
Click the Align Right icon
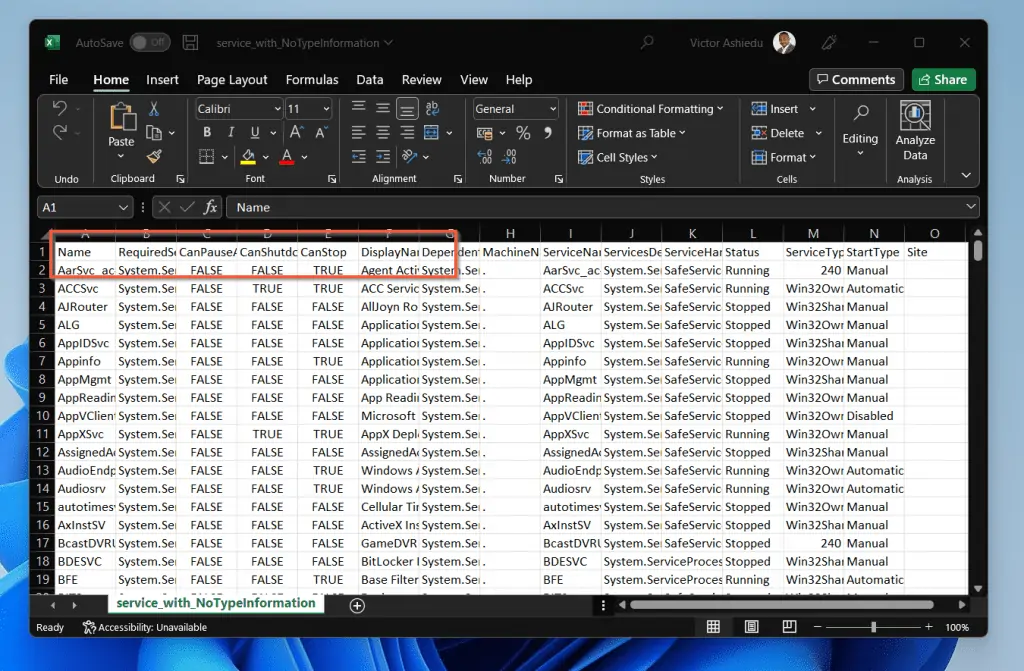coord(407,133)
